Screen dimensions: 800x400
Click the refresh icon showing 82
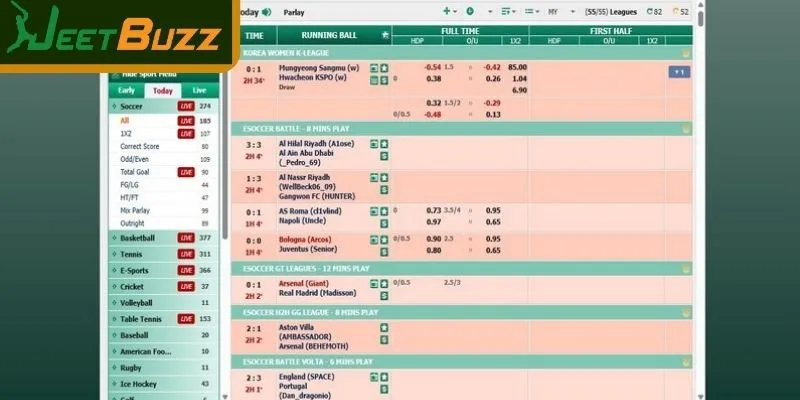(x=649, y=11)
